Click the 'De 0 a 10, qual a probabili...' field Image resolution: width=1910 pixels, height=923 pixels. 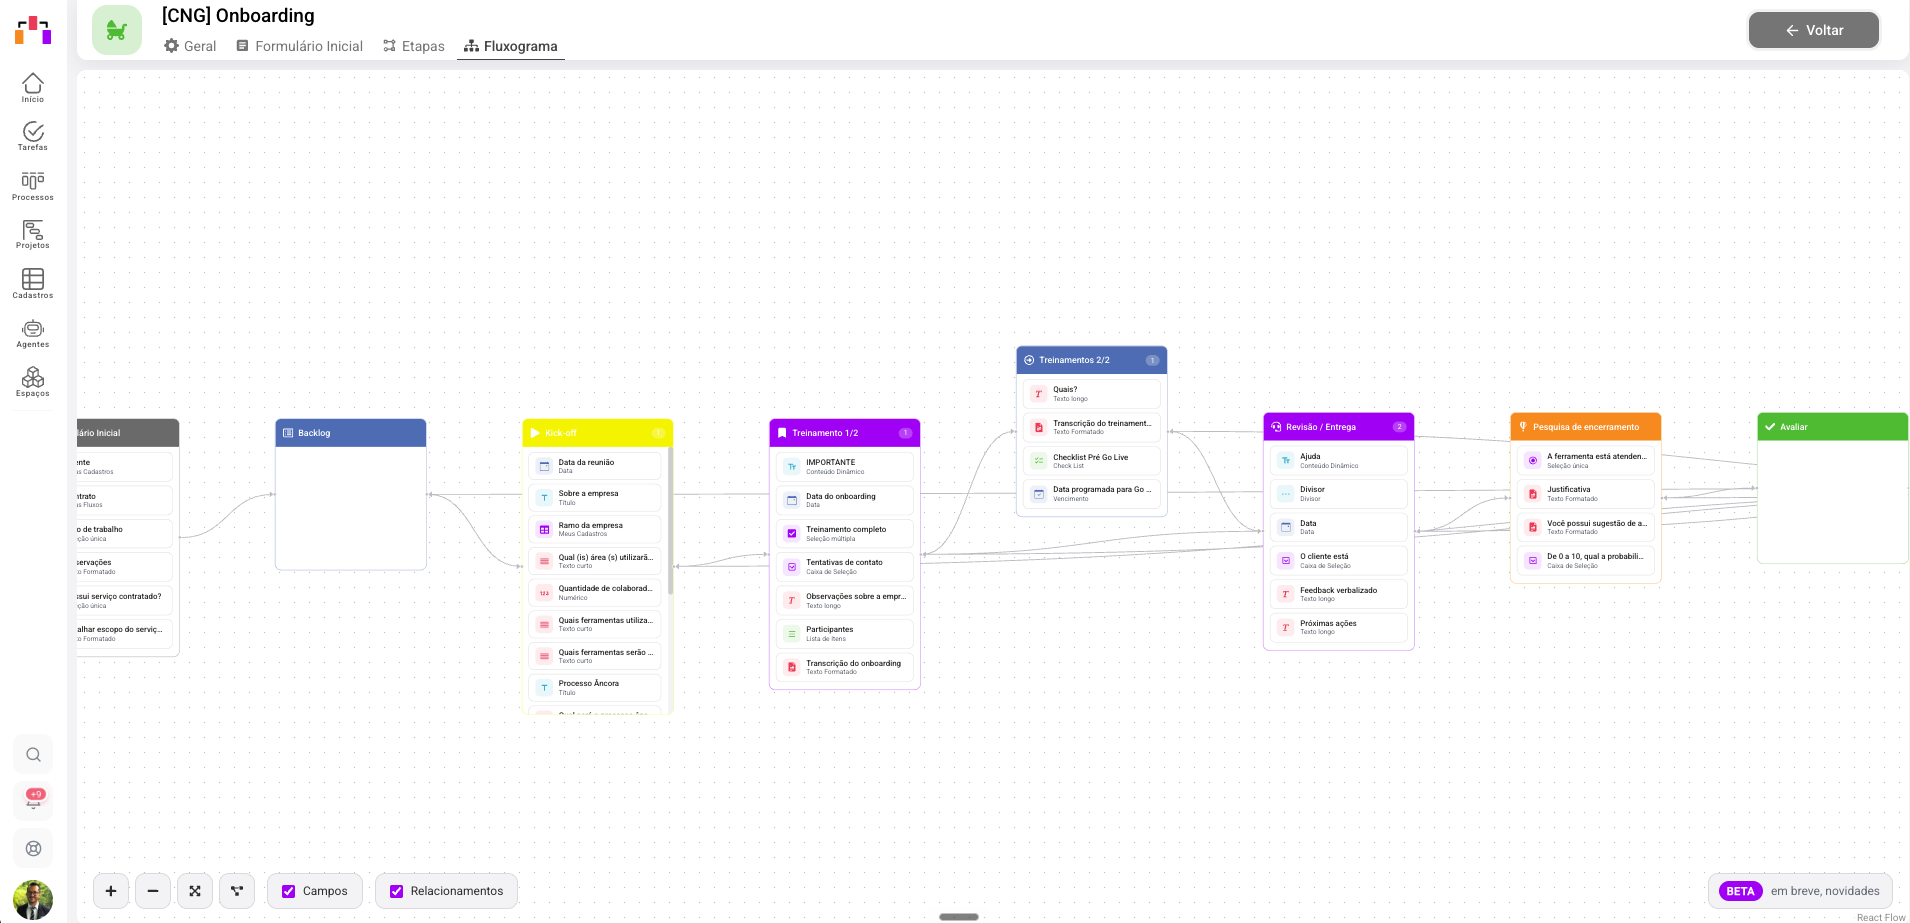[1586, 560]
